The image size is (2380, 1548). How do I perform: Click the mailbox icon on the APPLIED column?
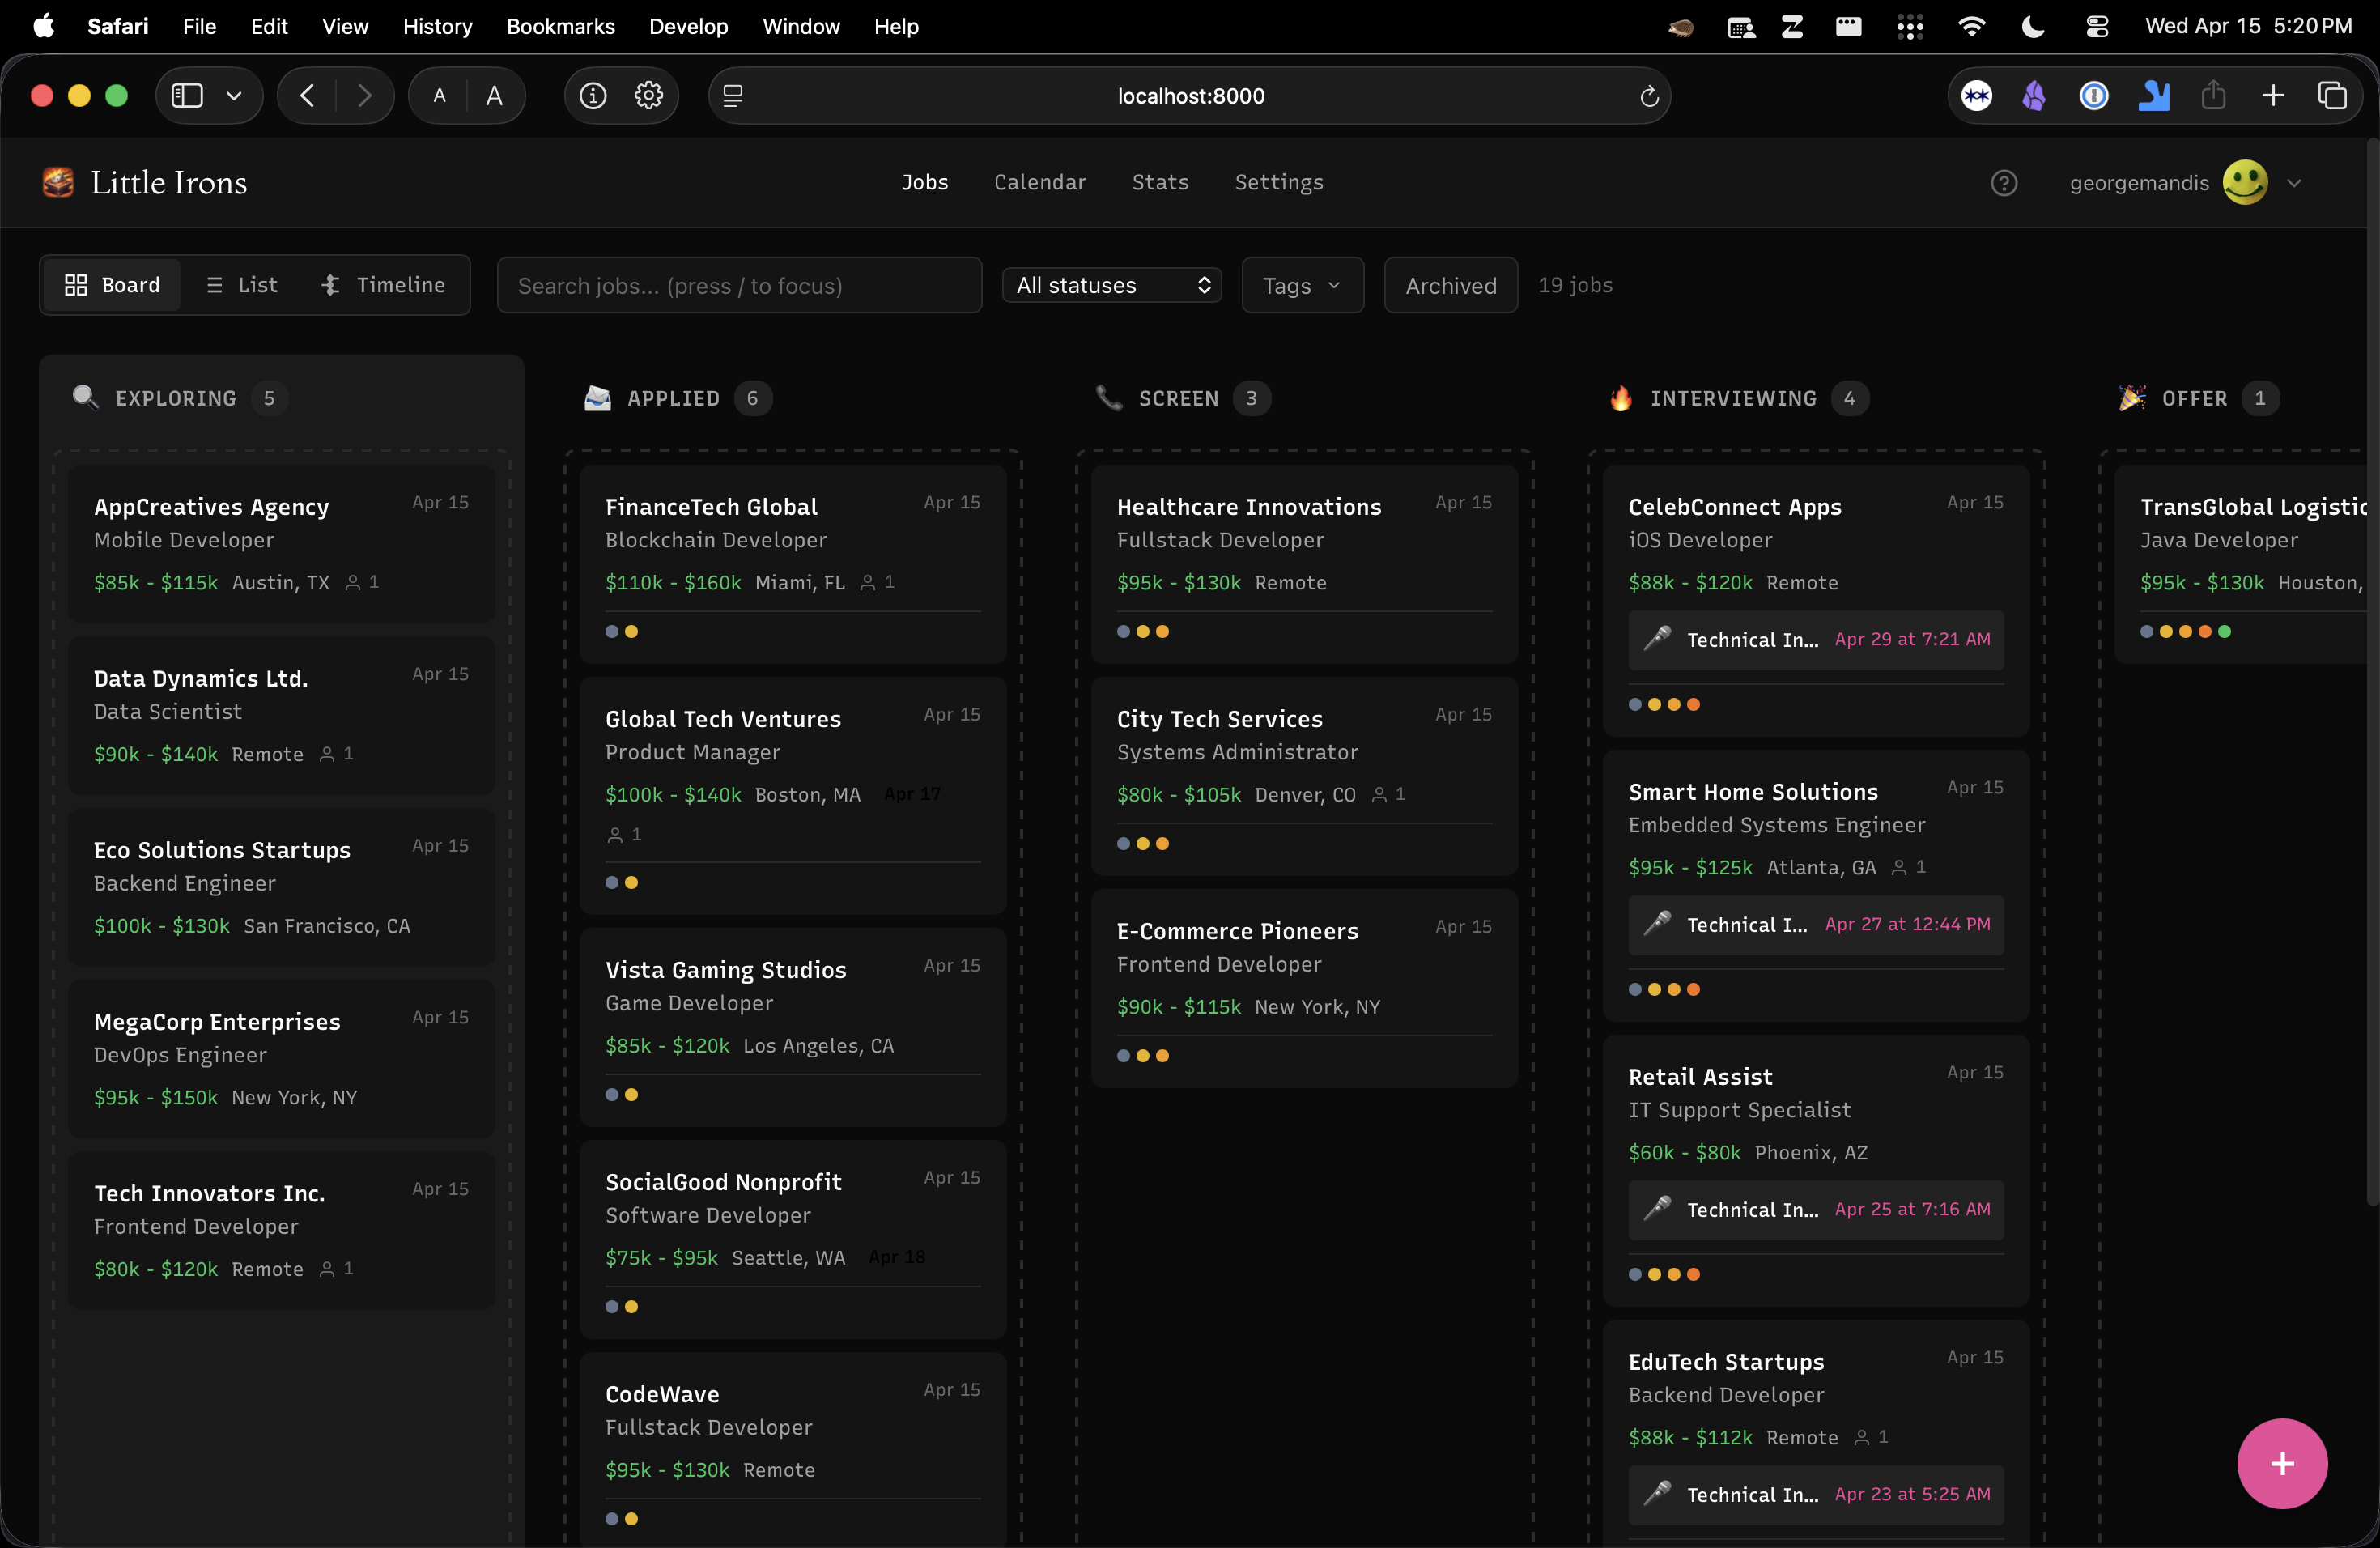coord(597,397)
